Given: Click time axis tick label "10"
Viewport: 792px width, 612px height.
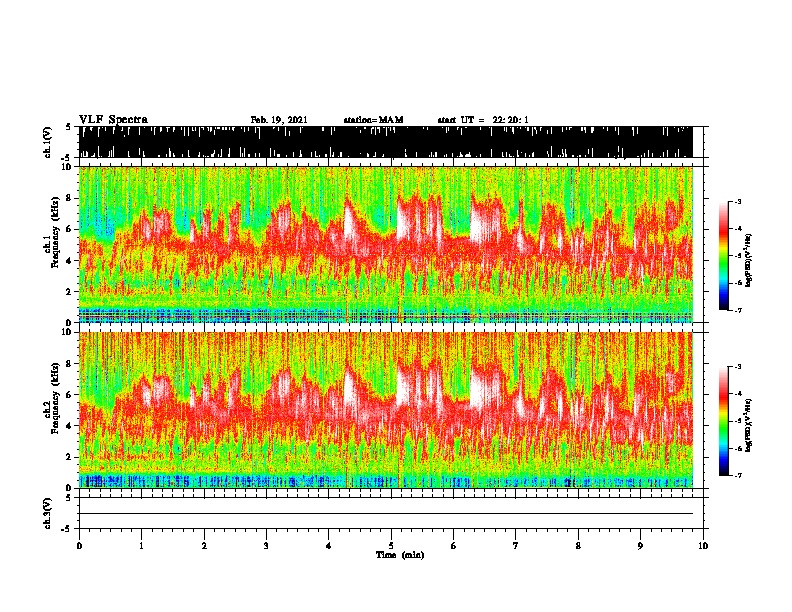Looking at the screenshot, I should click(703, 545).
